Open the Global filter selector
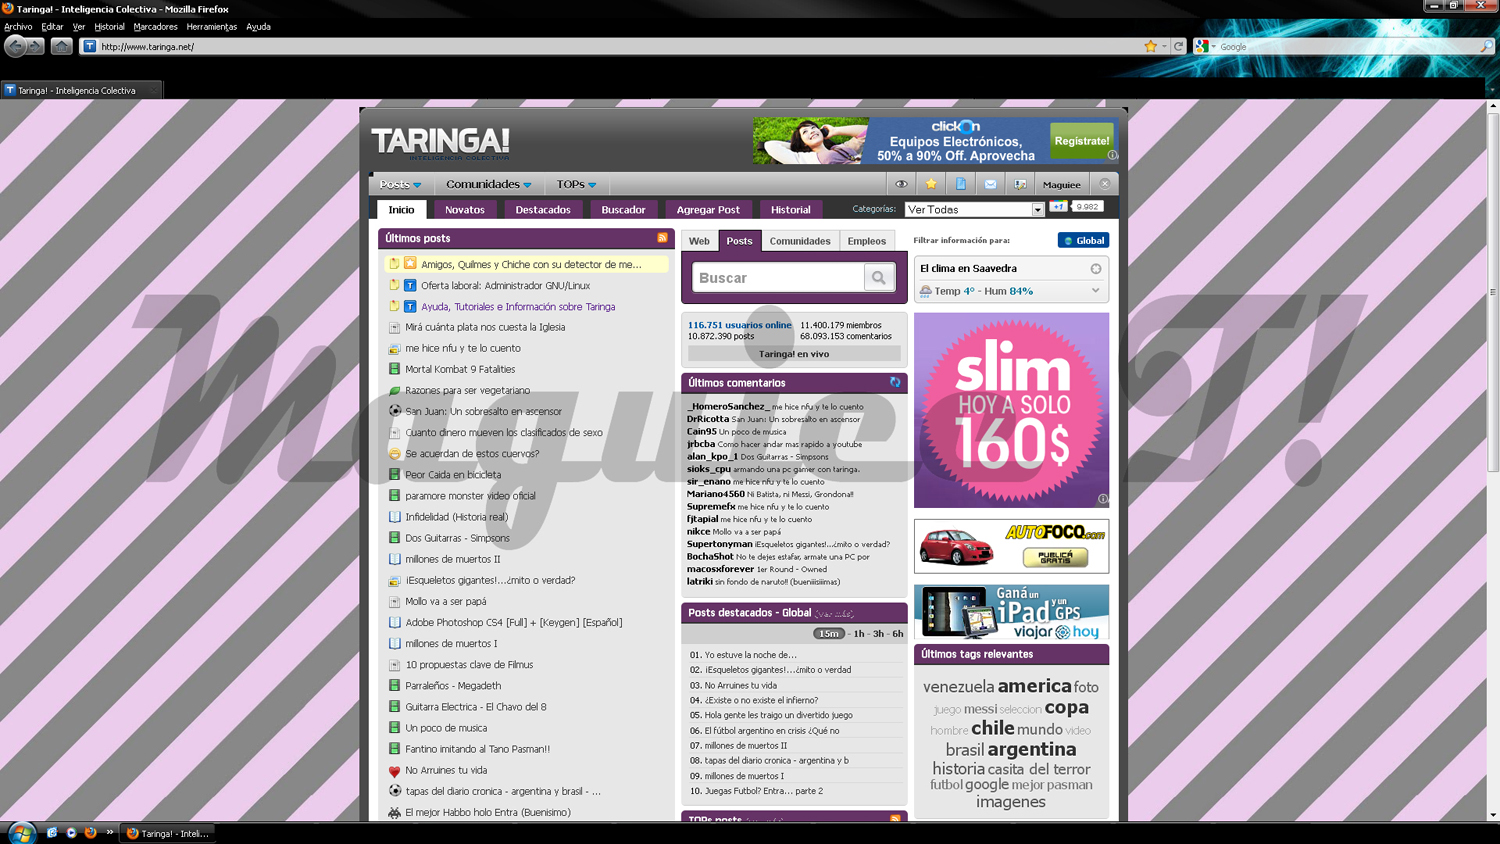Screen dimensions: 1500x844 coord(1084,240)
